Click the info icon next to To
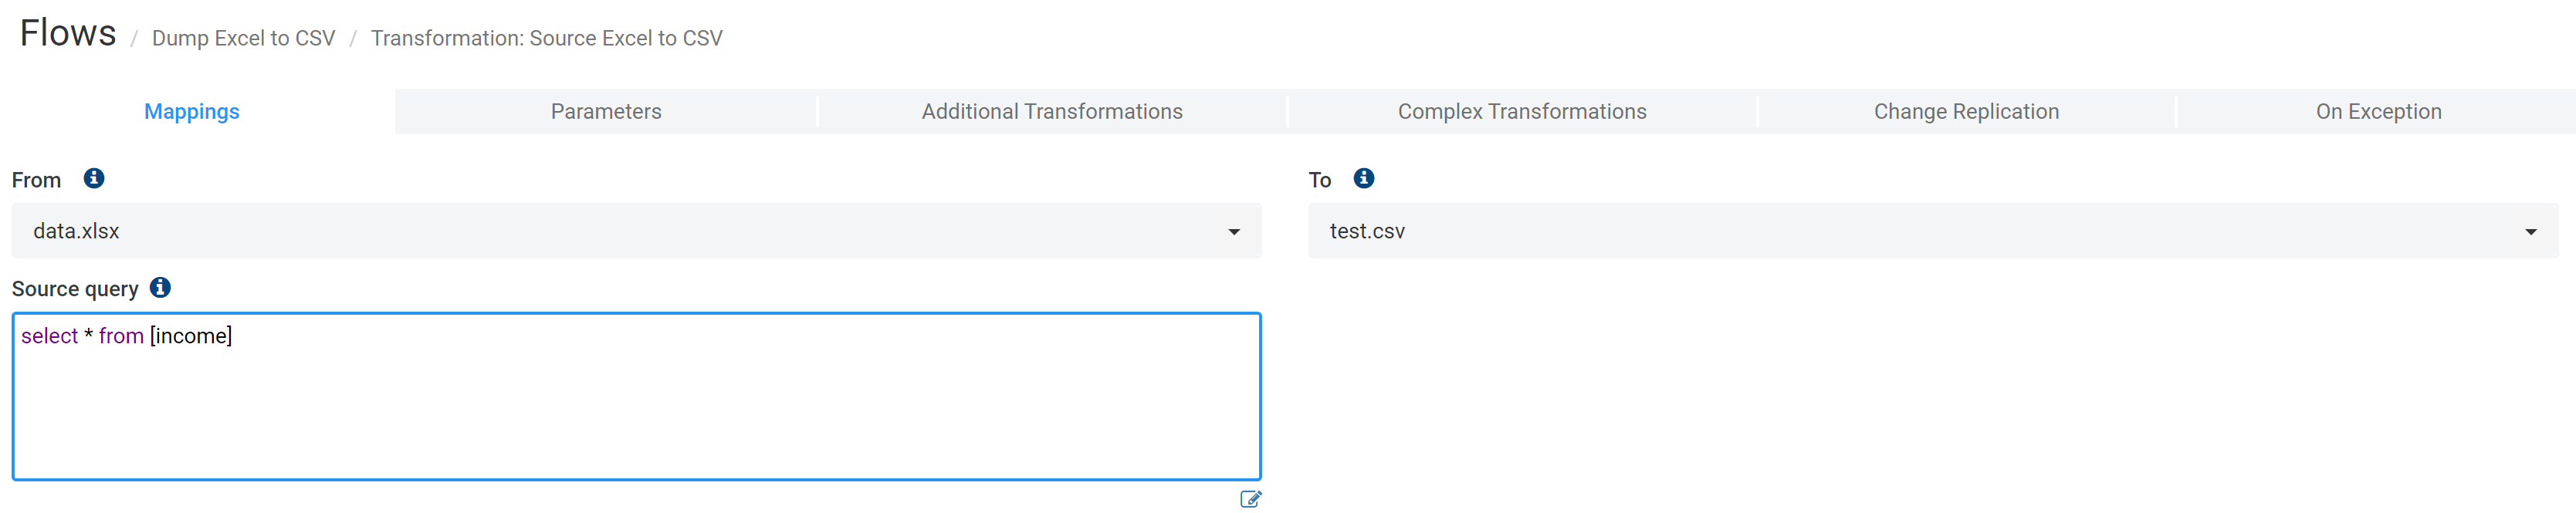2576x513 pixels. point(1364,178)
